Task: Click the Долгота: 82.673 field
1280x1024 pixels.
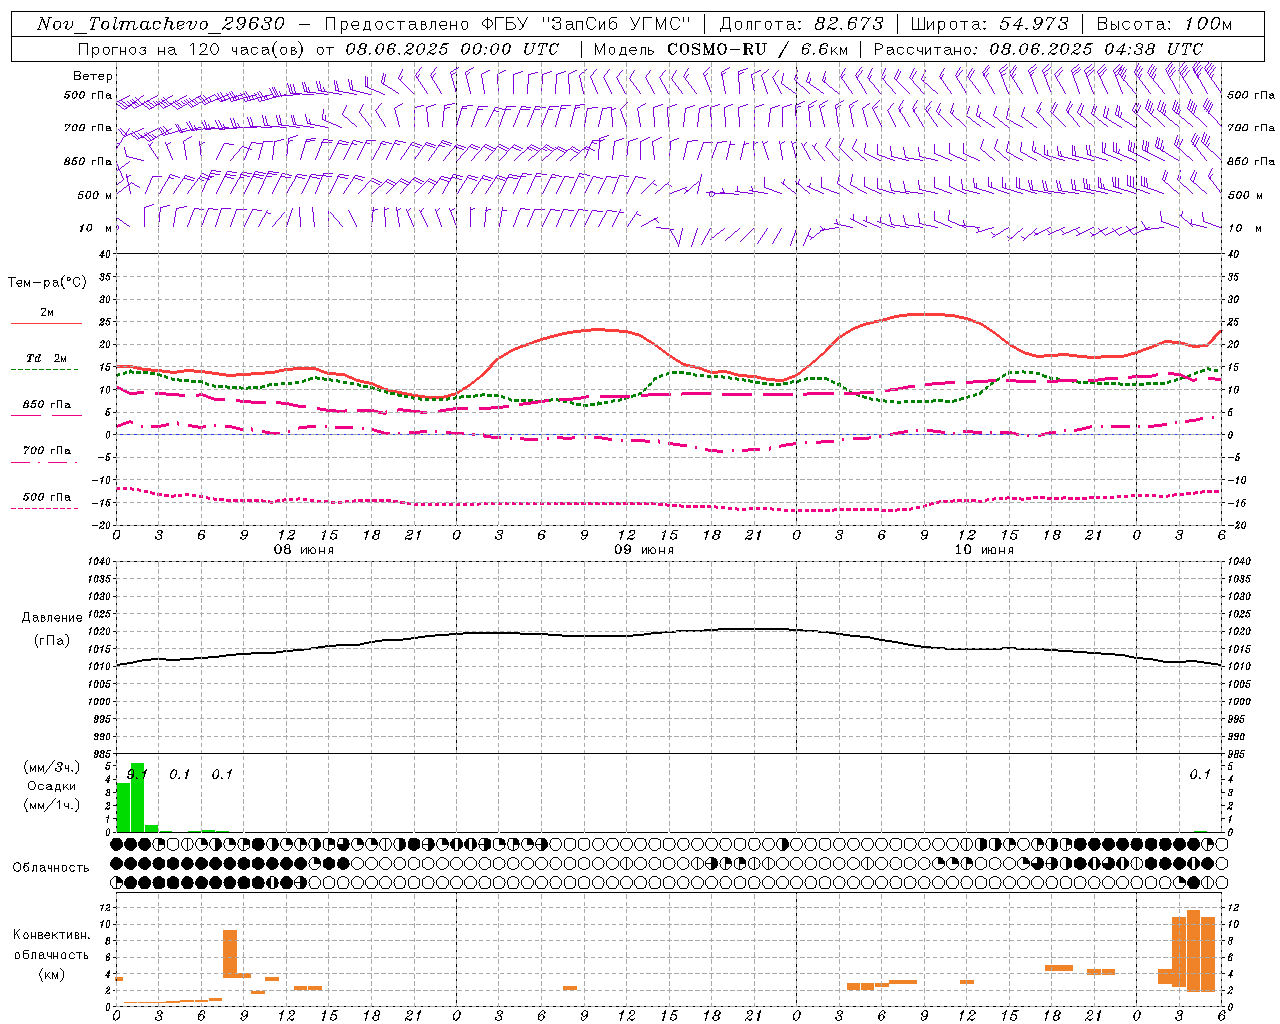Action: click(801, 24)
